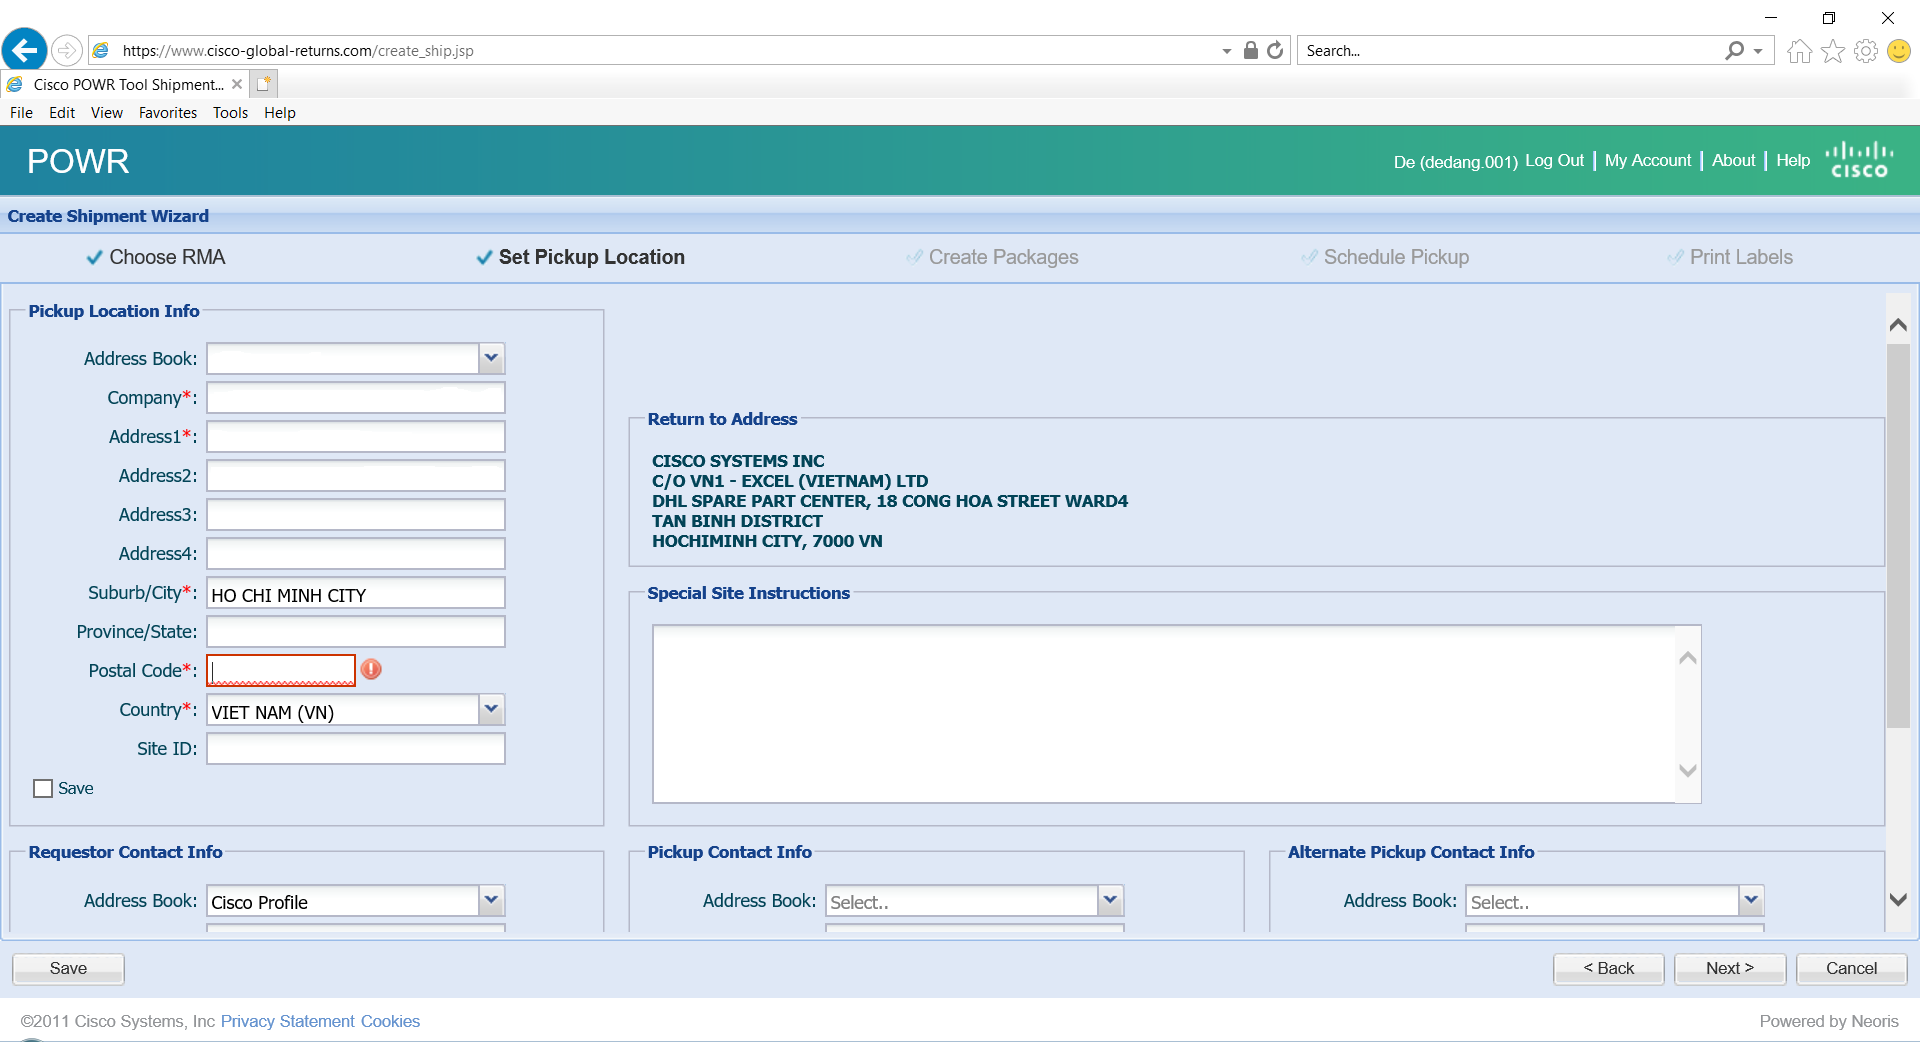This screenshot has width=1920, height=1042.
Task: Click the page scrollbar down arrow
Action: pyautogui.click(x=1898, y=899)
